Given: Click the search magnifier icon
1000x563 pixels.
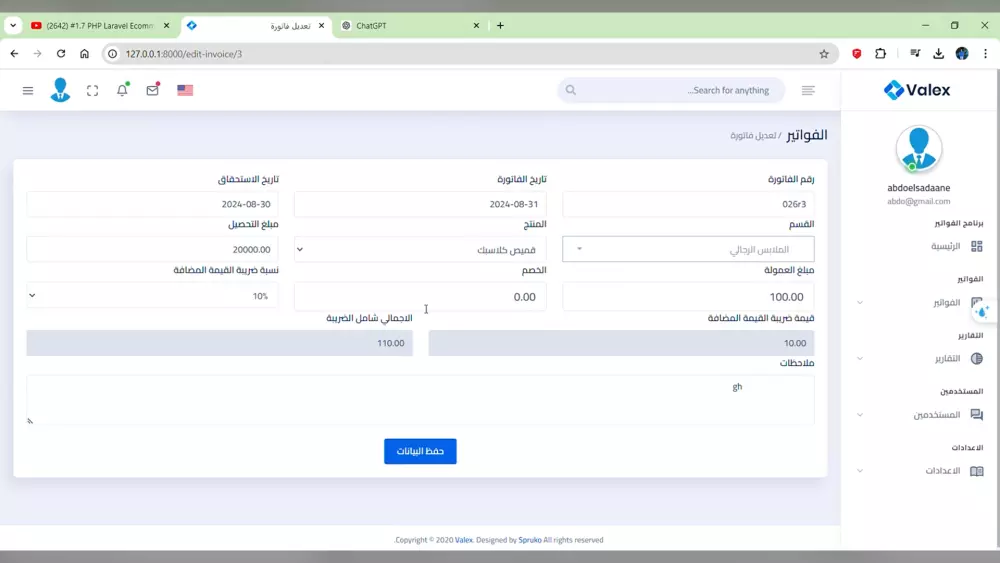Looking at the screenshot, I should (x=571, y=91).
